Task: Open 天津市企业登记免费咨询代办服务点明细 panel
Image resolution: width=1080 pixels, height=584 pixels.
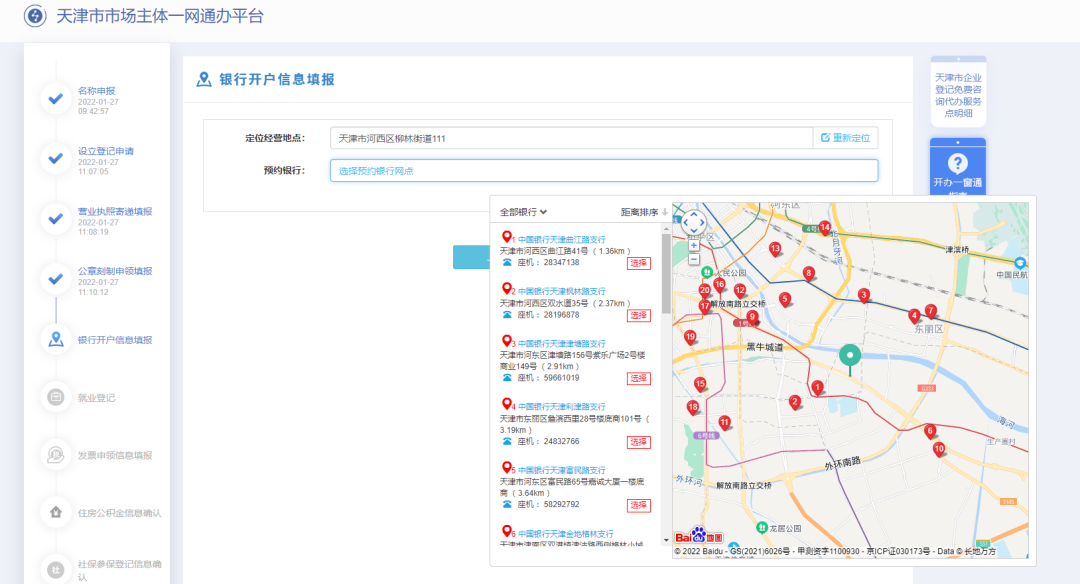Action: [958, 92]
